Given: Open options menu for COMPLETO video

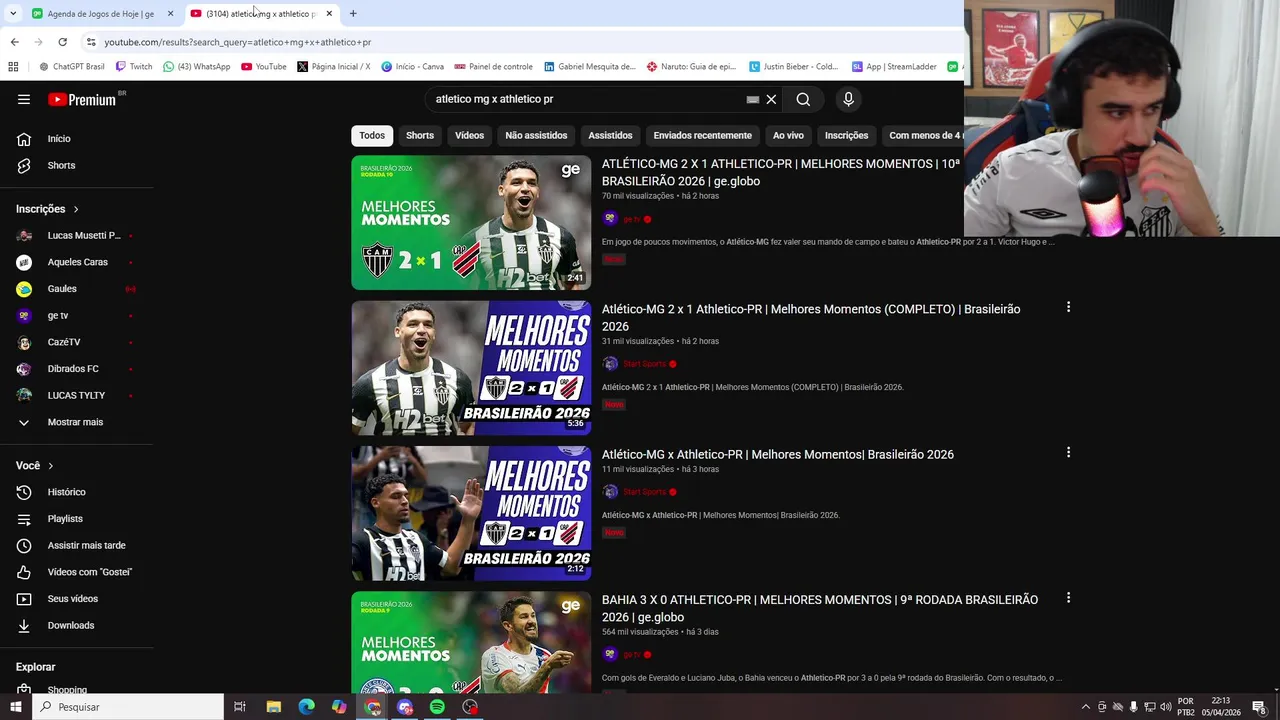Looking at the screenshot, I should pos(1068,307).
